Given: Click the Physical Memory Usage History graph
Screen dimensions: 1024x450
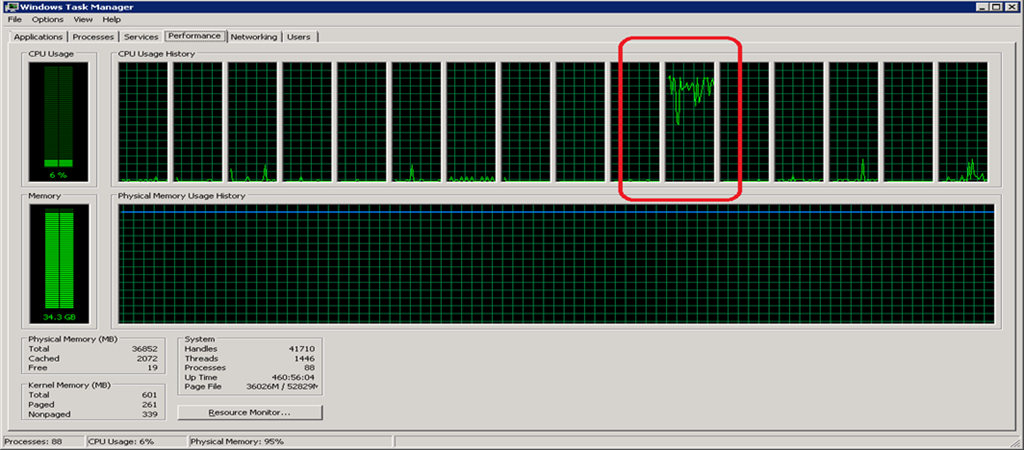Looking at the screenshot, I should (x=556, y=264).
